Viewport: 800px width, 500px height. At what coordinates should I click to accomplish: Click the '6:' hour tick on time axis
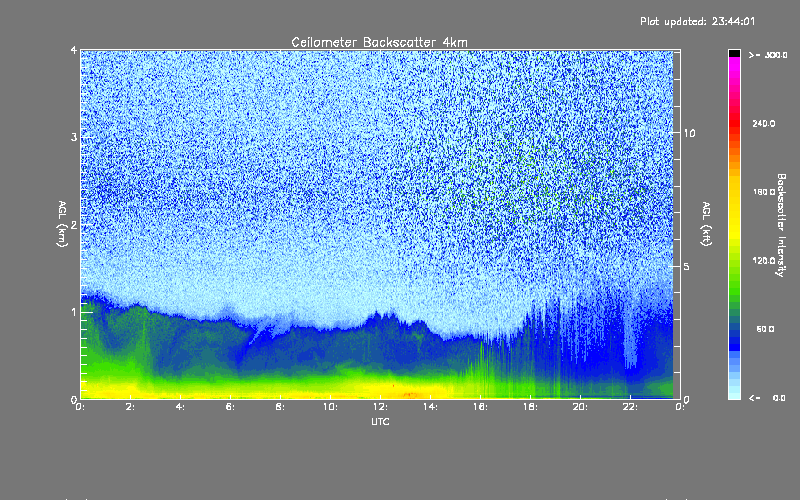(x=230, y=407)
